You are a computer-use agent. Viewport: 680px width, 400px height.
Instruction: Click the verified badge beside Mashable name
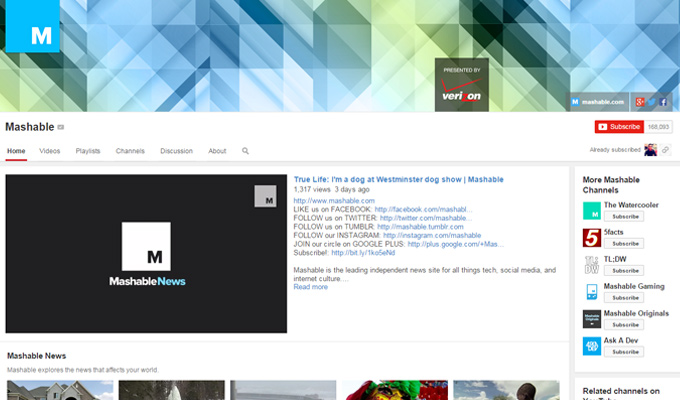pyautogui.click(x=61, y=127)
